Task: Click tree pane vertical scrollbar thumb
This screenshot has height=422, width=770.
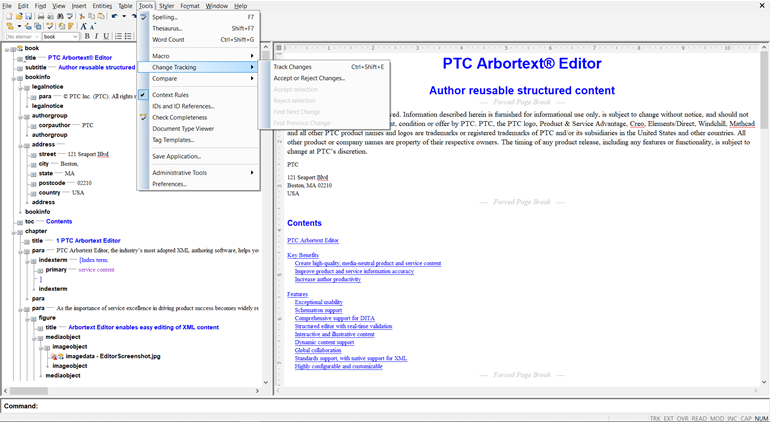Action: pyautogui.click(x=266, y=55)
